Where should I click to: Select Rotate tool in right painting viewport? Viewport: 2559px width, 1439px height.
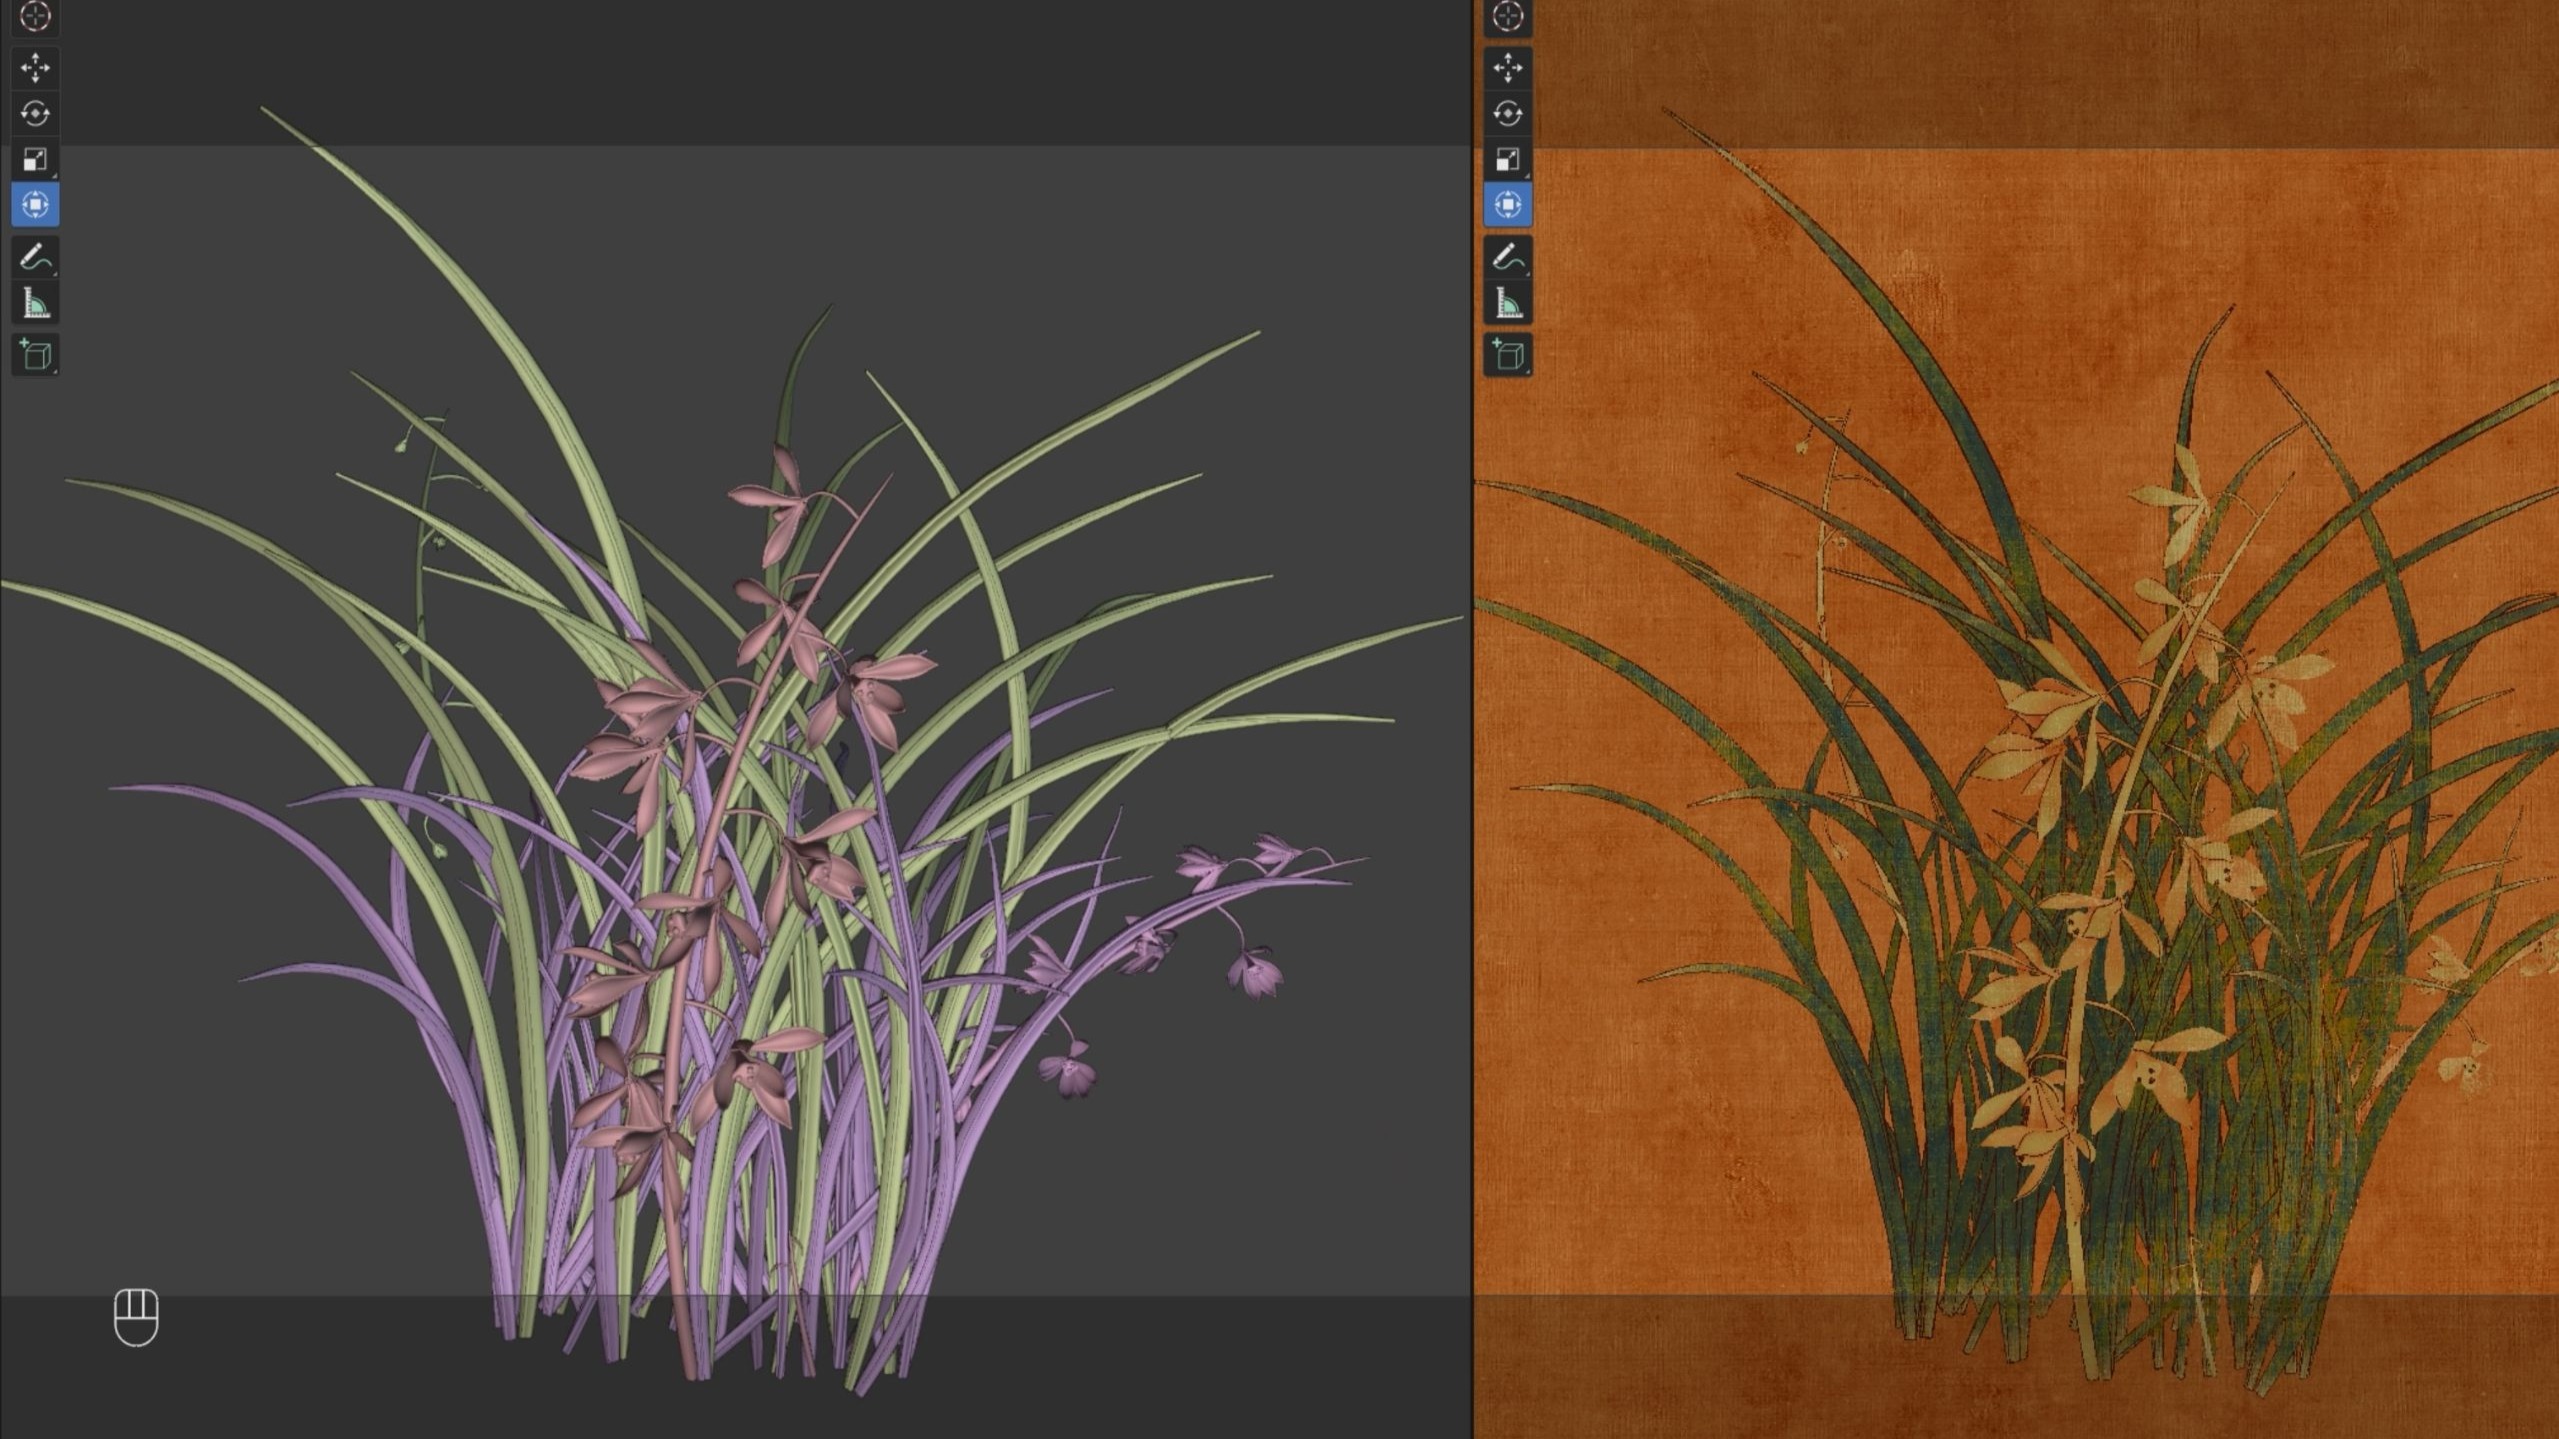point(1507,114)
